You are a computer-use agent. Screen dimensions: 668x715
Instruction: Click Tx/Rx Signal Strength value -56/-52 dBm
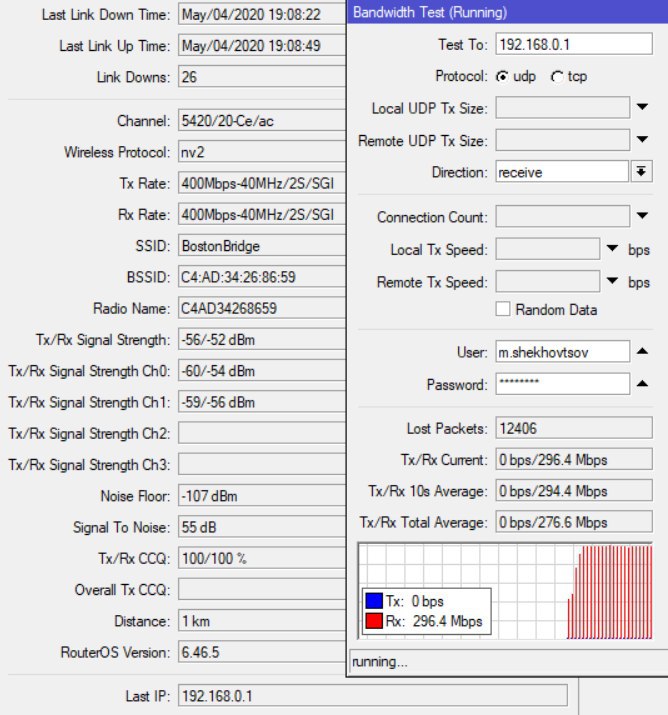[x=262, y=340]
